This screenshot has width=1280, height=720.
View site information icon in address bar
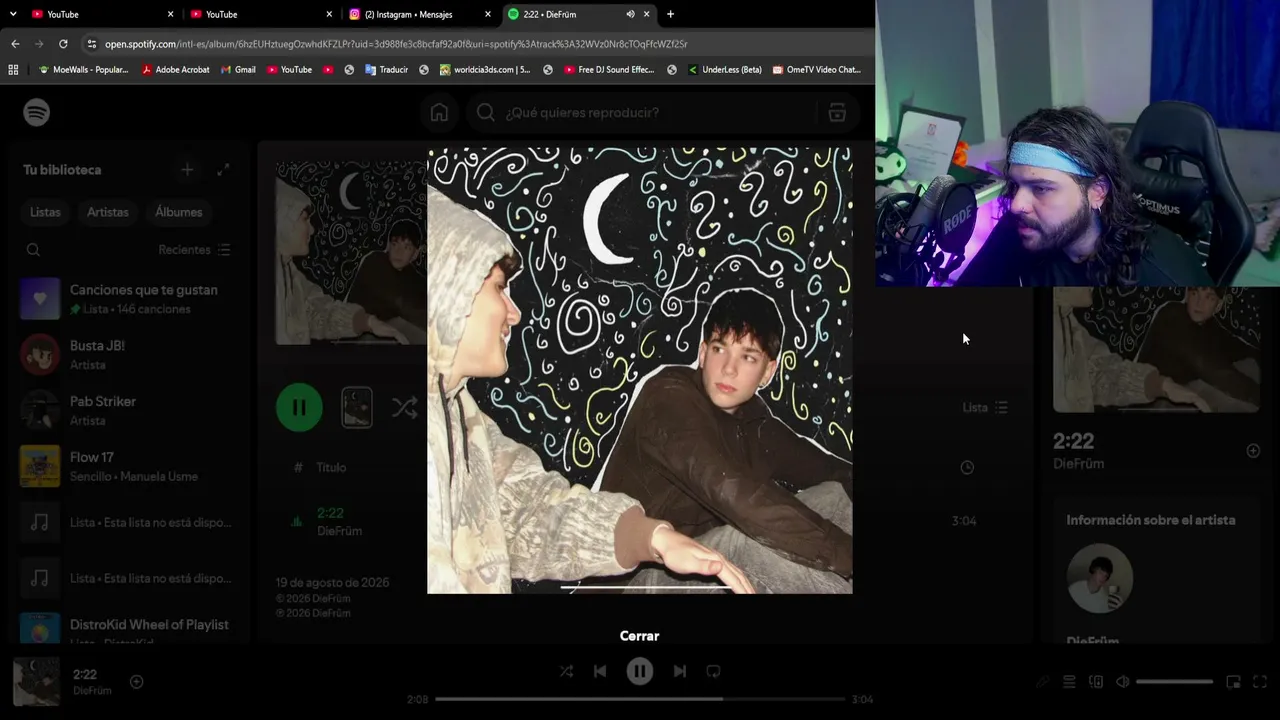(x=92, y=44)
